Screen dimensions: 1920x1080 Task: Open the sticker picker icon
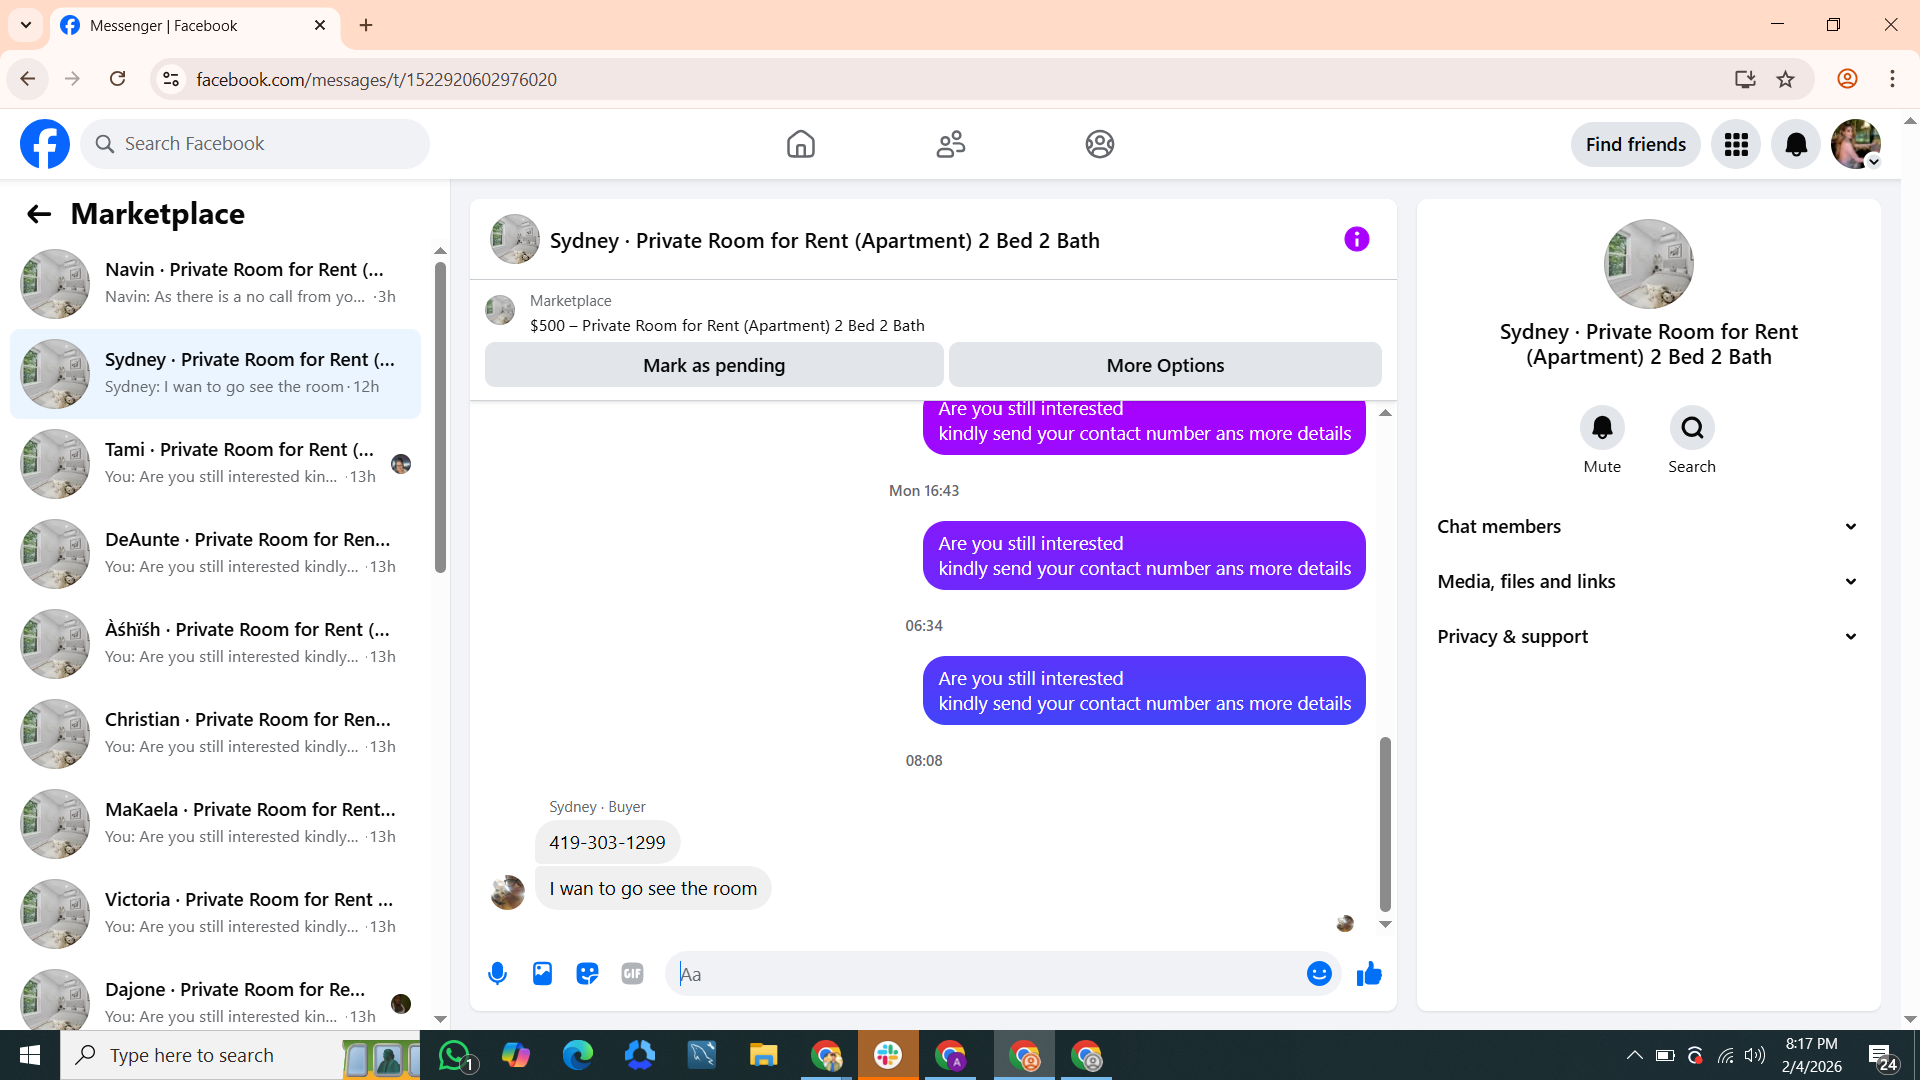587,973
